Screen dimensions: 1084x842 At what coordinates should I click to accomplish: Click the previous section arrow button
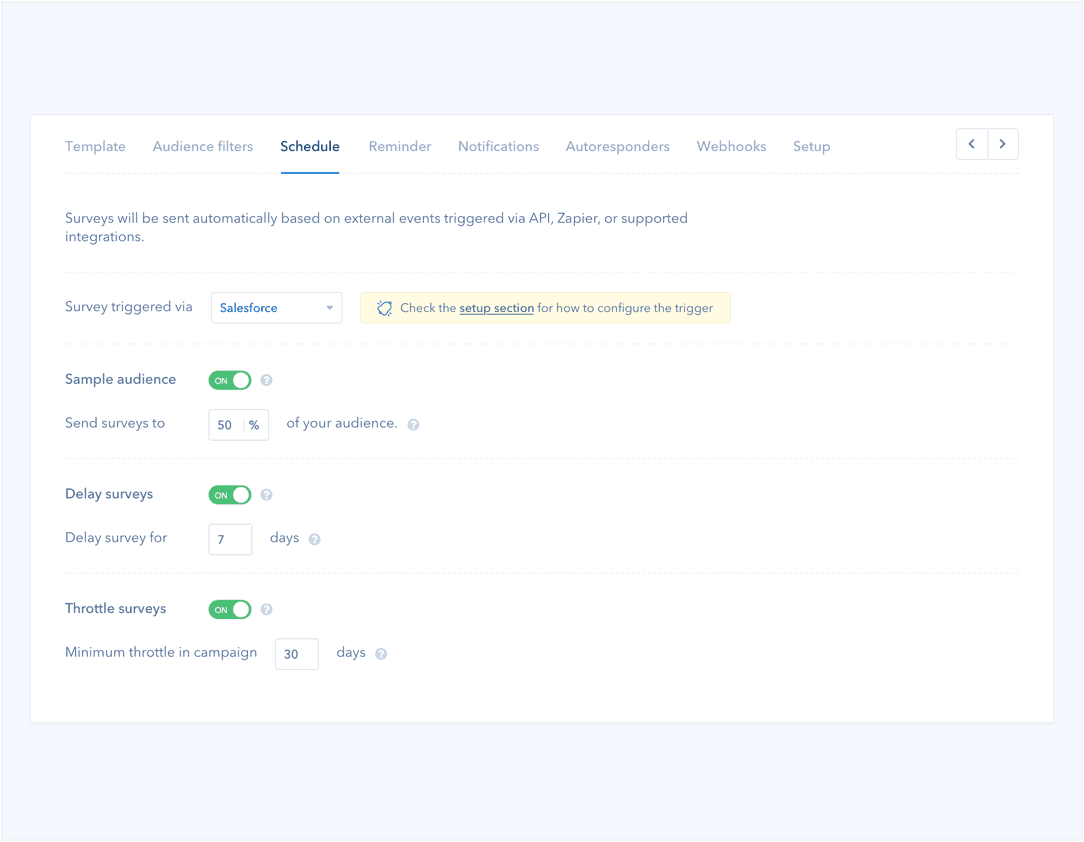click(x=972, y=144)
